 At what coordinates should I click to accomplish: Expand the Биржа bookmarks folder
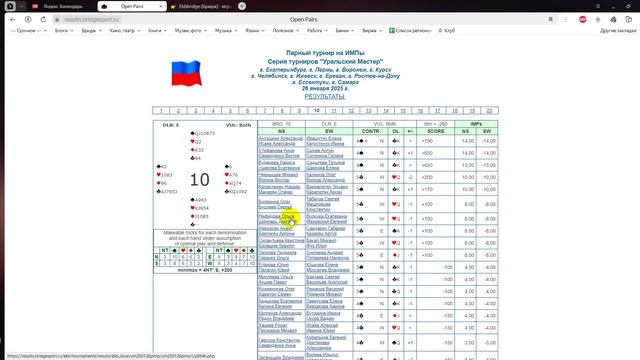(372, 31)
